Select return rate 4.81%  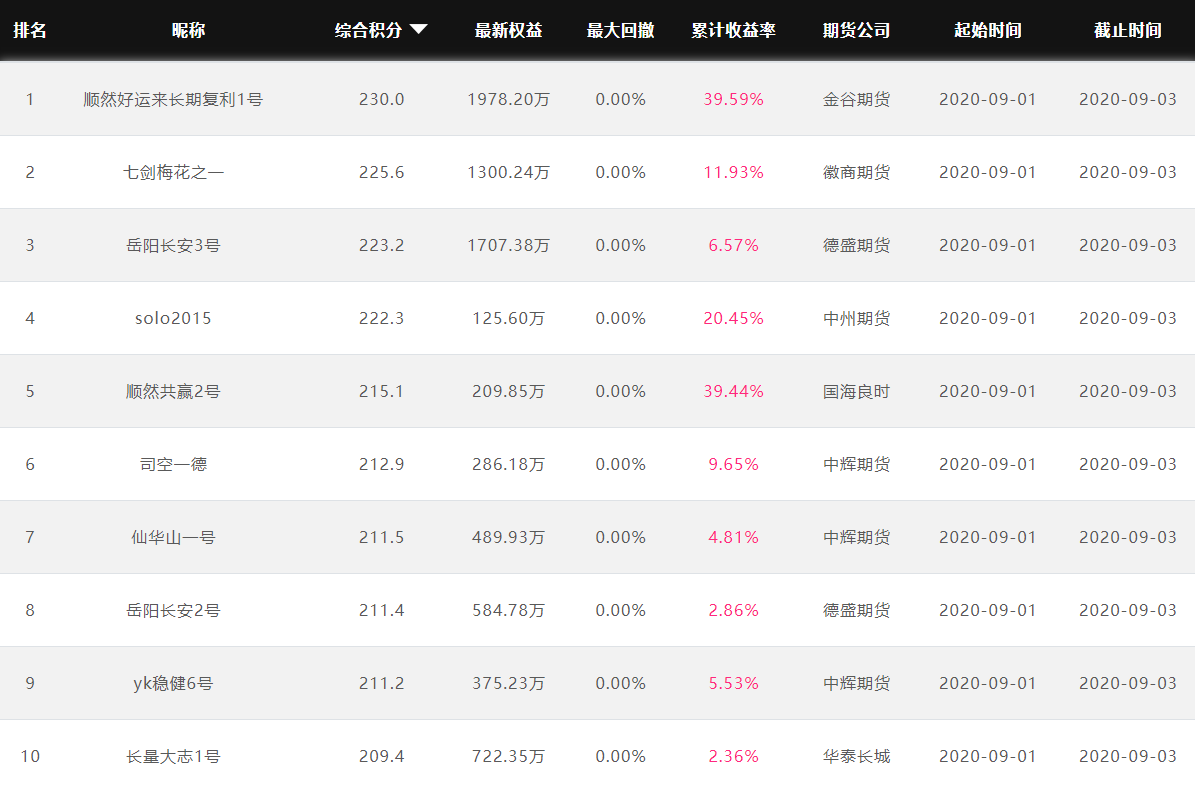733,537
